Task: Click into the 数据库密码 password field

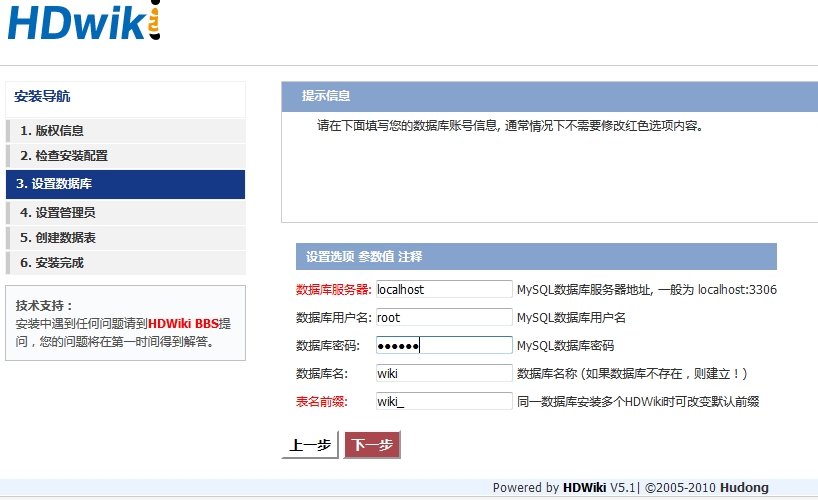Action: (x=443, y=345)
